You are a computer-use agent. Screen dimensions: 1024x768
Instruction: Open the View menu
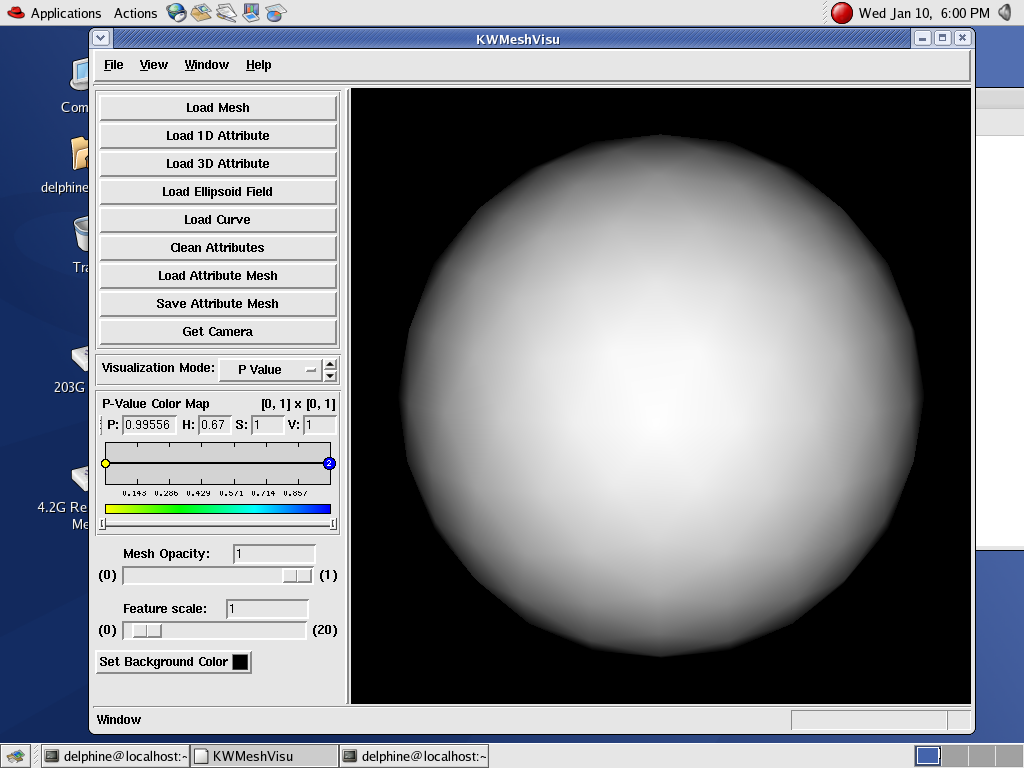coord(154,65)
